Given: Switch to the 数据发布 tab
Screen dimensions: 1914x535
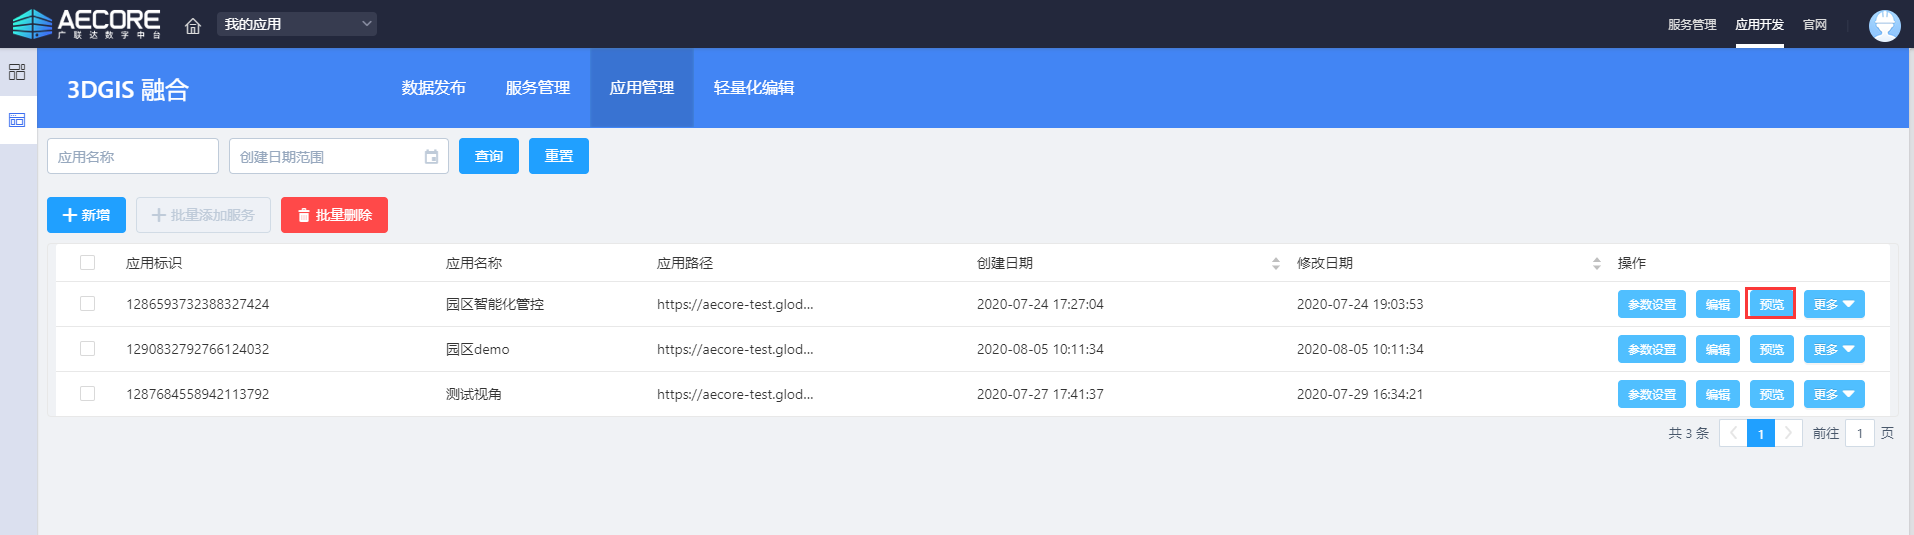Looking at the screenshot, I should (x=433, y=88).
